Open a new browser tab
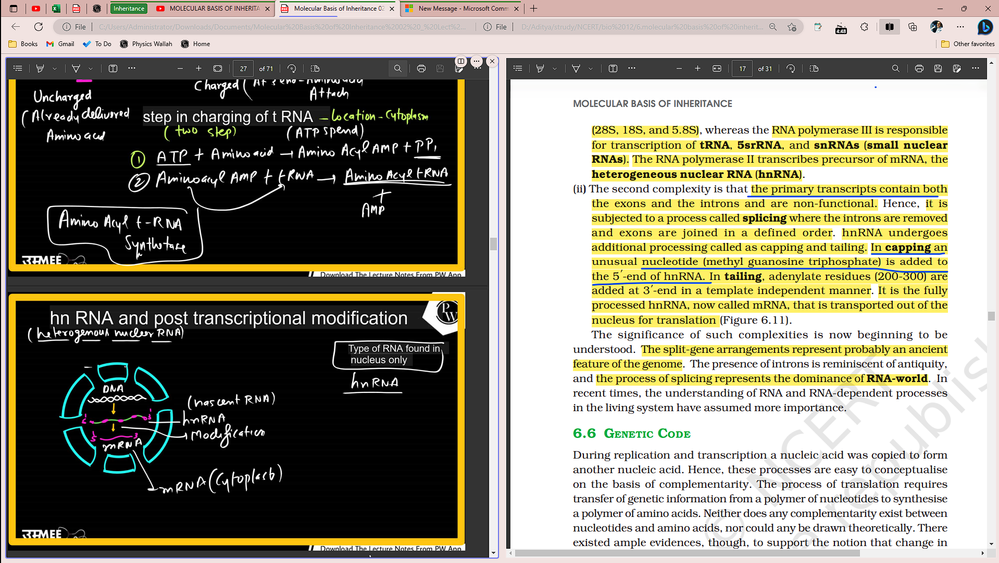This screenshot has height=563, width=999. [x=534, y=8]
